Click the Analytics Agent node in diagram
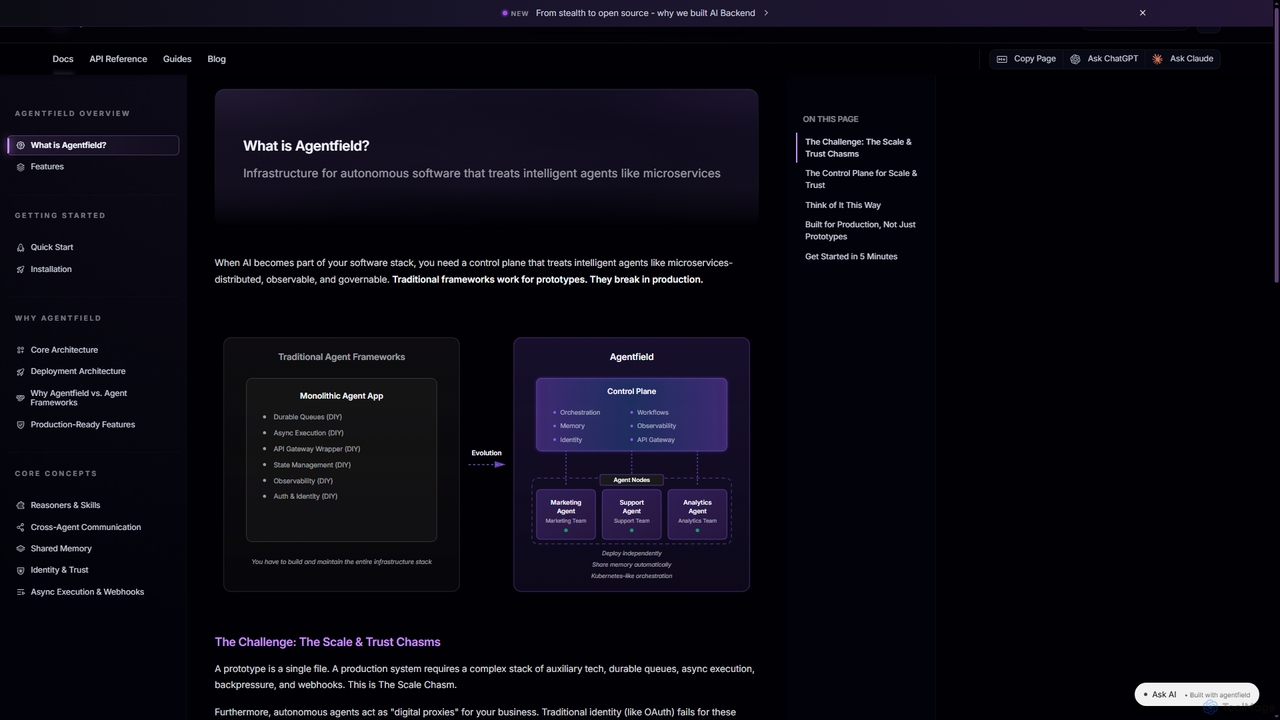1280x720 pixels. pyautogui.click(x=697, y=515)
